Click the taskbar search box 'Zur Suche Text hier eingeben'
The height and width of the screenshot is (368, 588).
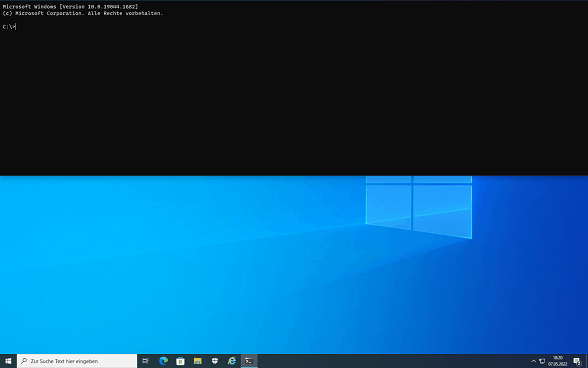click(x=77, y=361)
